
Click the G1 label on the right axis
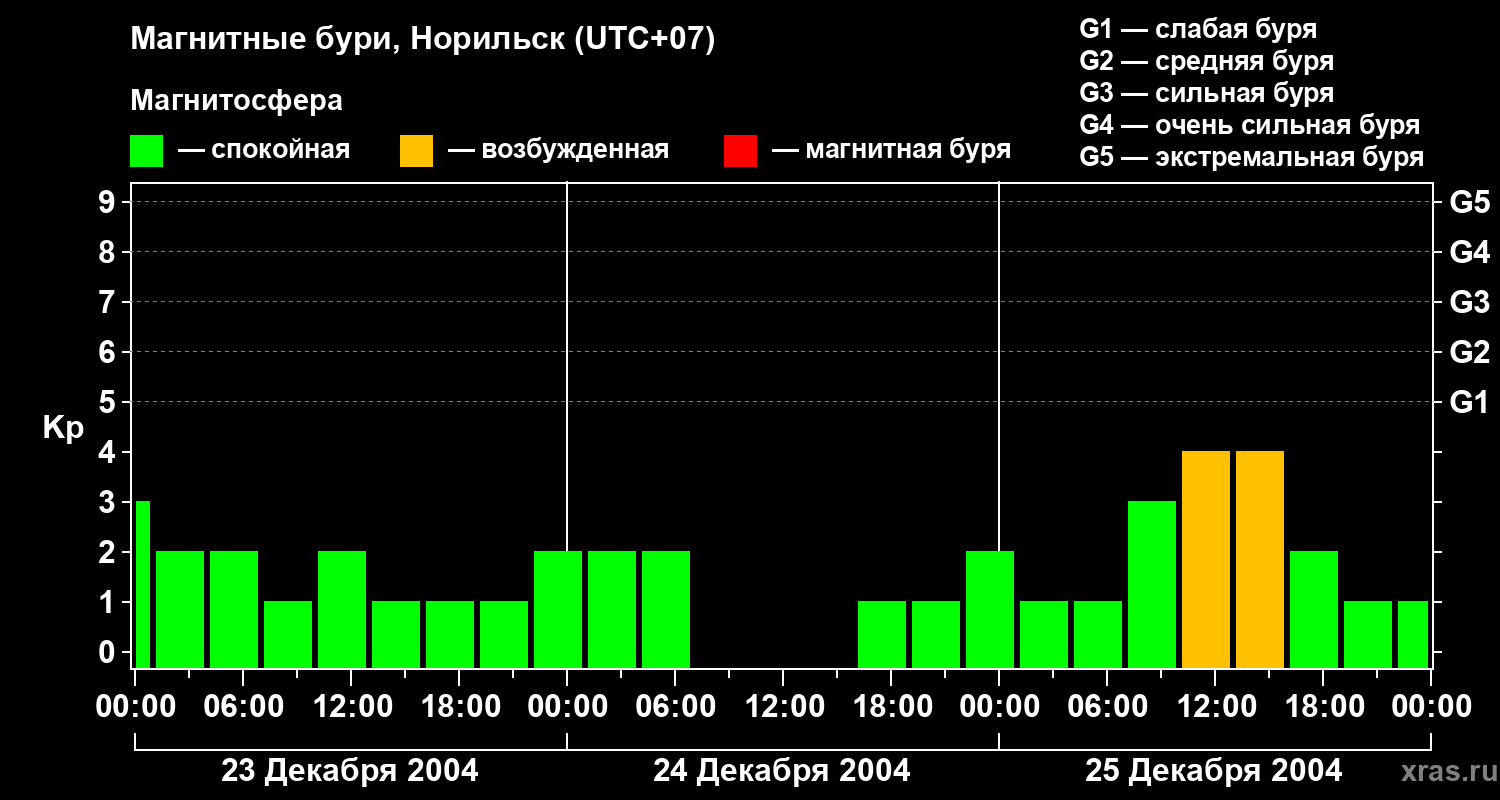pyautogui.click(x=1470, y=403)
